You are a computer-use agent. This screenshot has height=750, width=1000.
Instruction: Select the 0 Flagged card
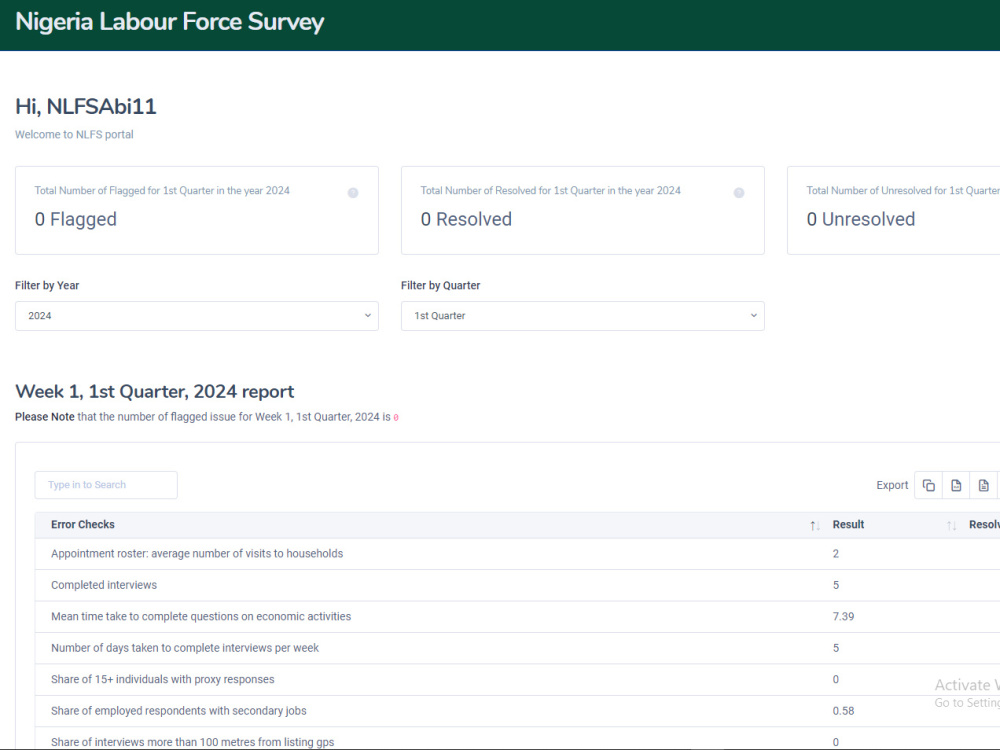196,210
